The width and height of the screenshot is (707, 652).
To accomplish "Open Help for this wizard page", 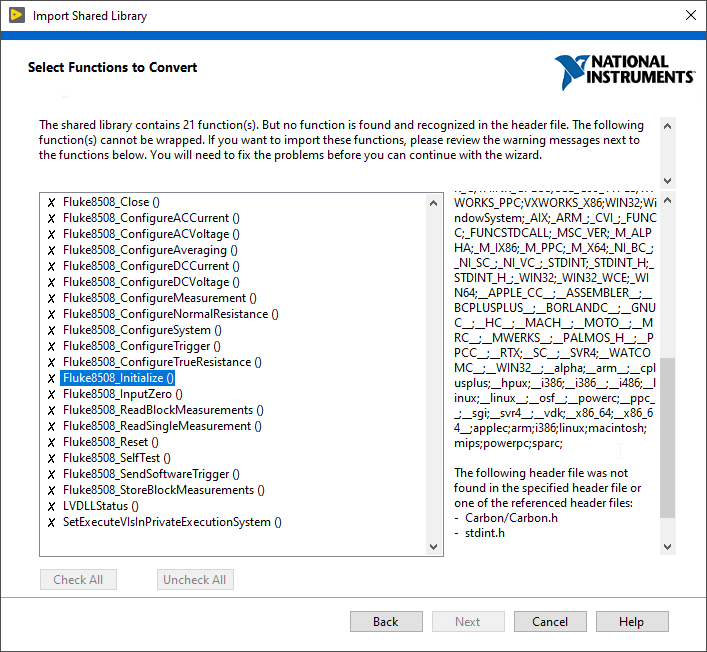I will point(632,622).
